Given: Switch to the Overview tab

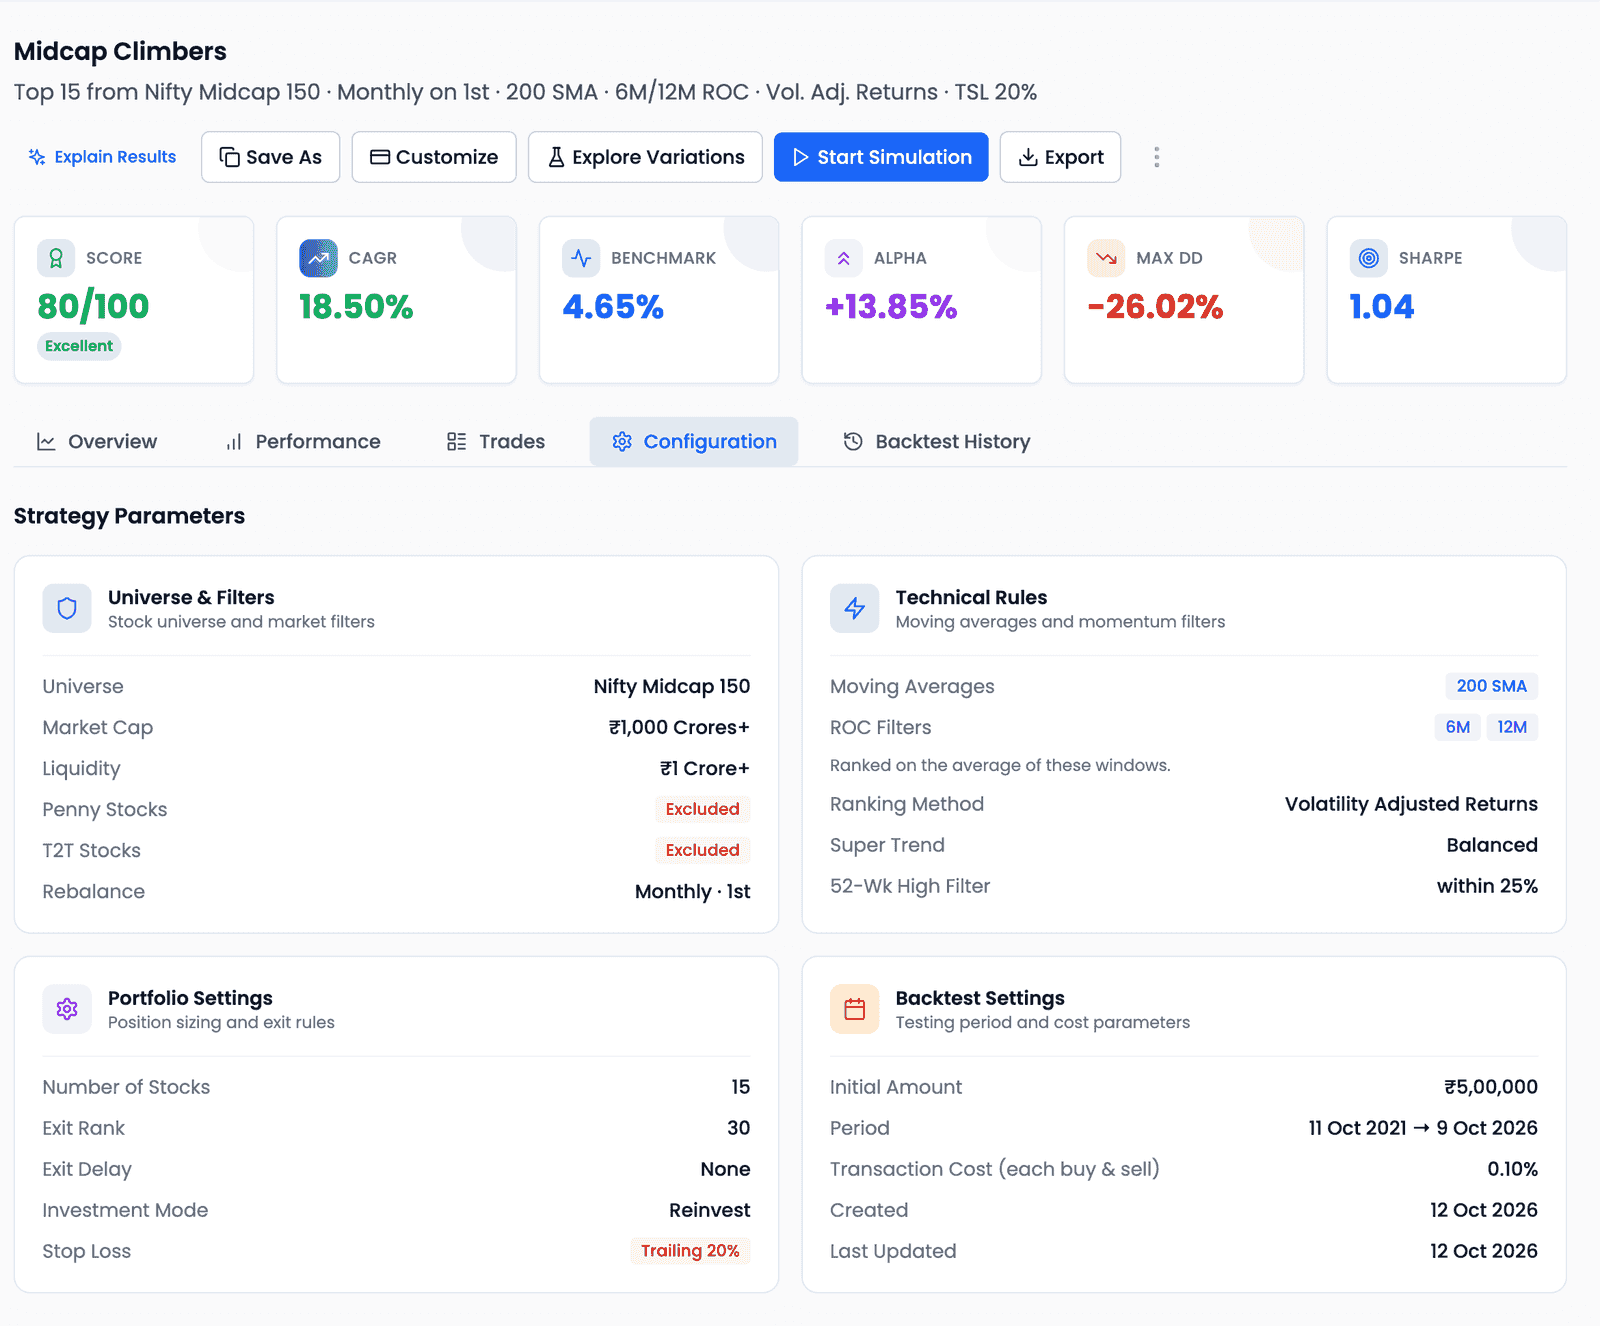Looking at the screenshot, I should click(x=97, y=441).
